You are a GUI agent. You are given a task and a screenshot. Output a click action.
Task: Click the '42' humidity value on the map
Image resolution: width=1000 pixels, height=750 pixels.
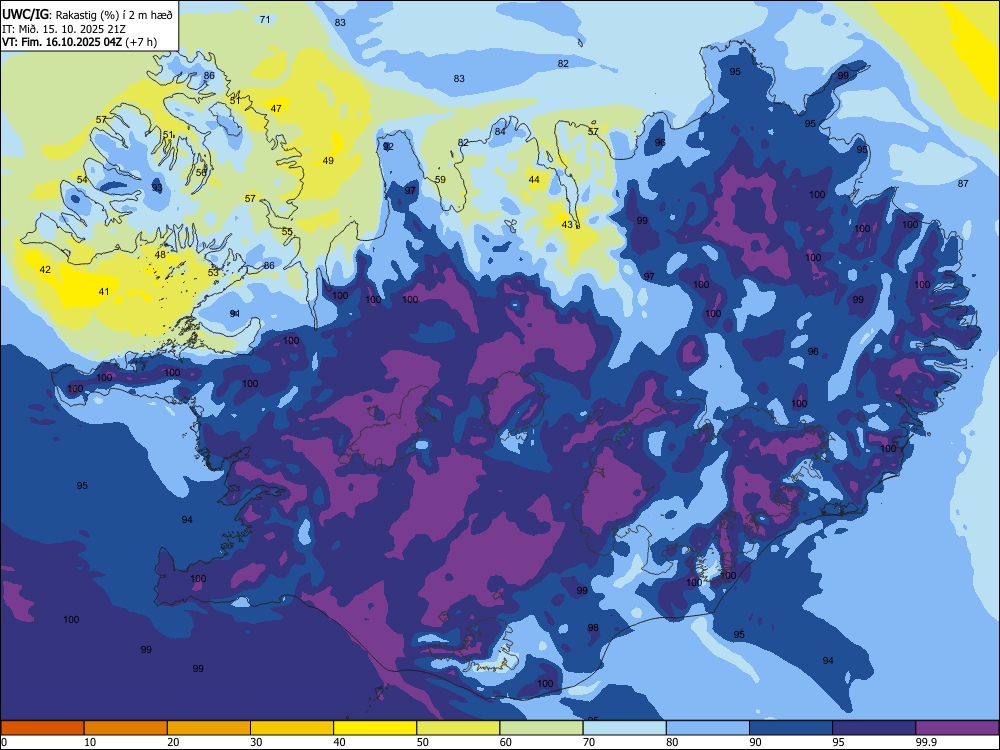tap(45, 270)
